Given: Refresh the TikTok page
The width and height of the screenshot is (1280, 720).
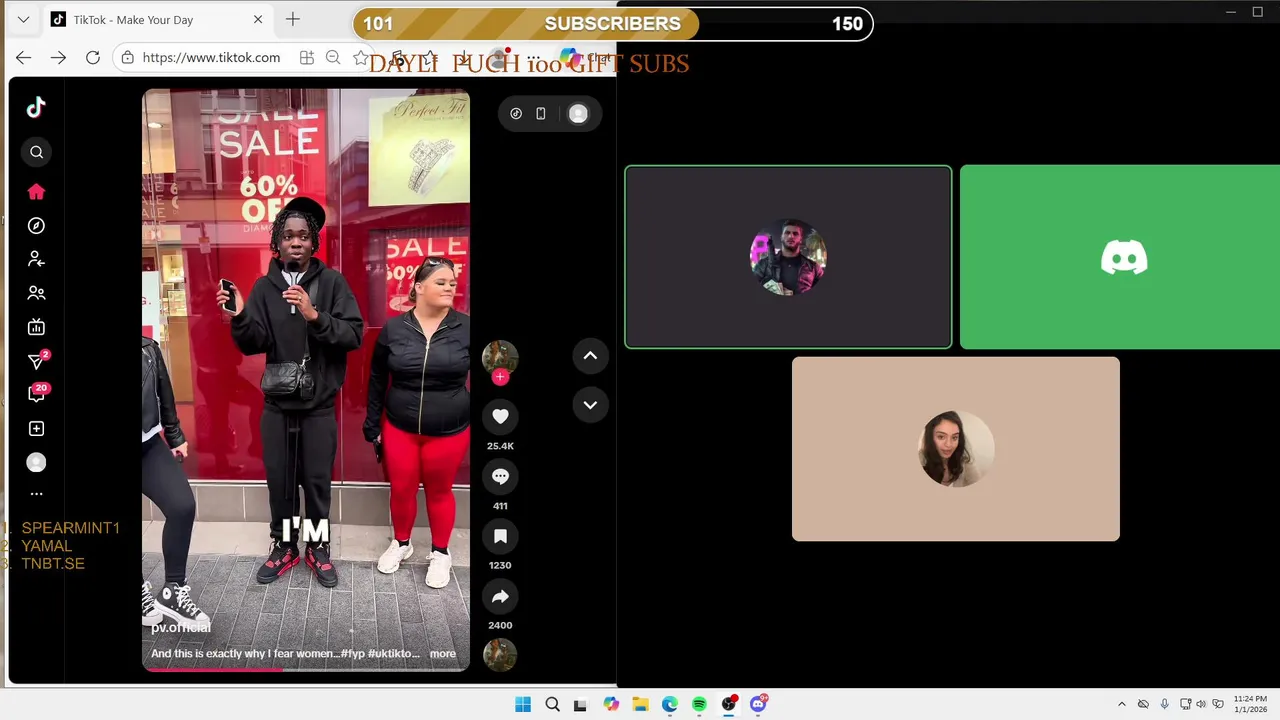Looking at the screenshot, I should 93,58.
